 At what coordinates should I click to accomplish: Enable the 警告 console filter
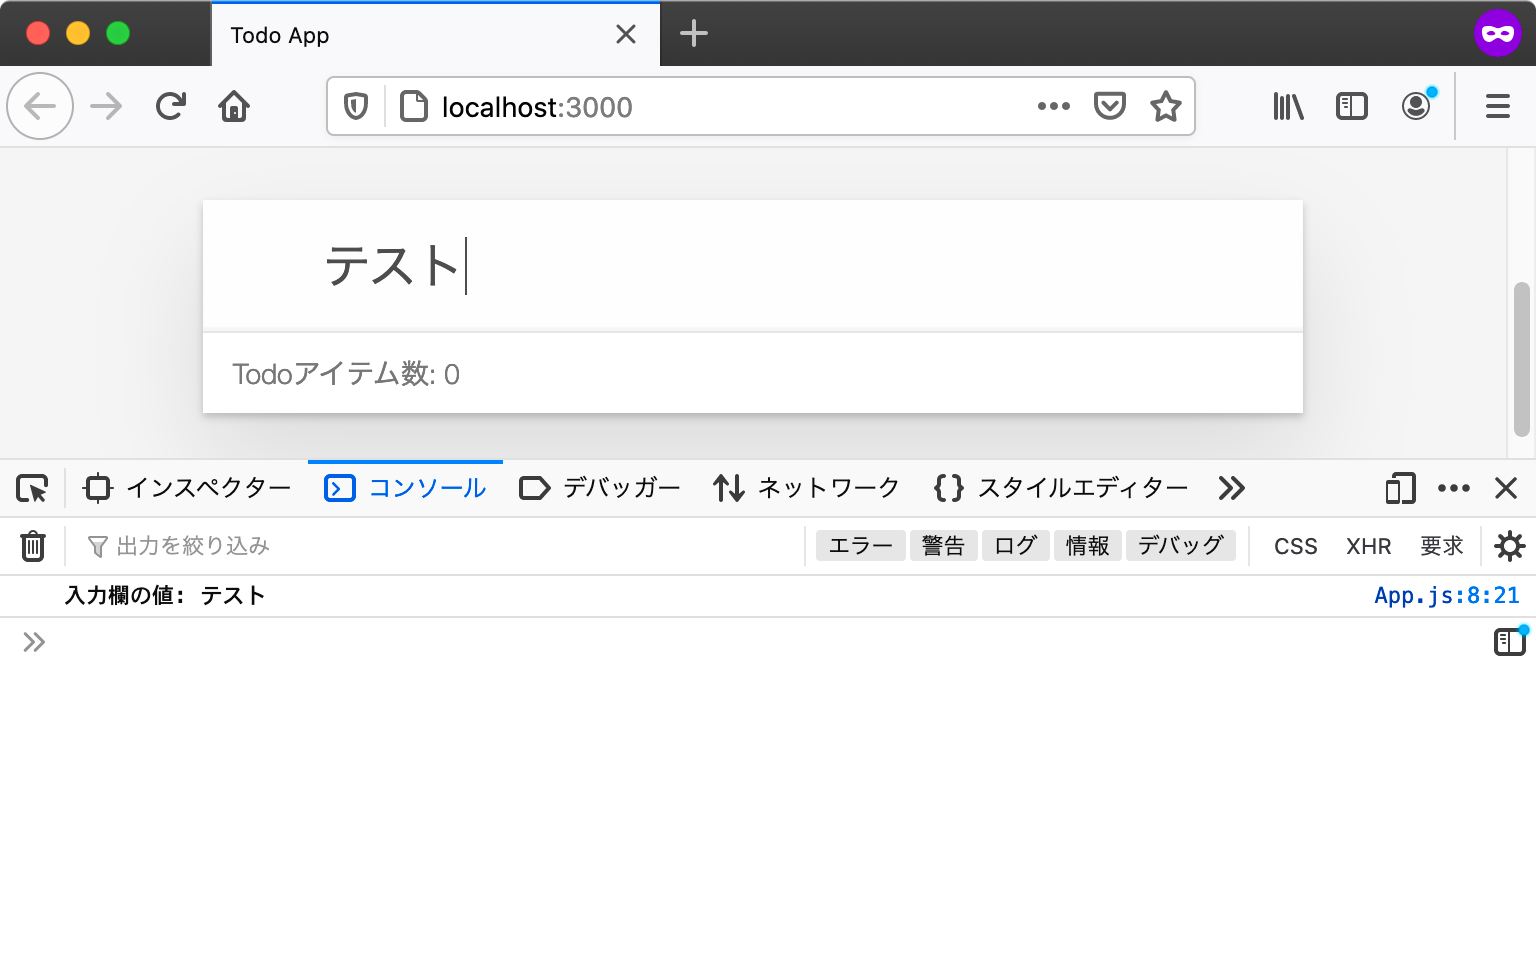pos(943,545)
